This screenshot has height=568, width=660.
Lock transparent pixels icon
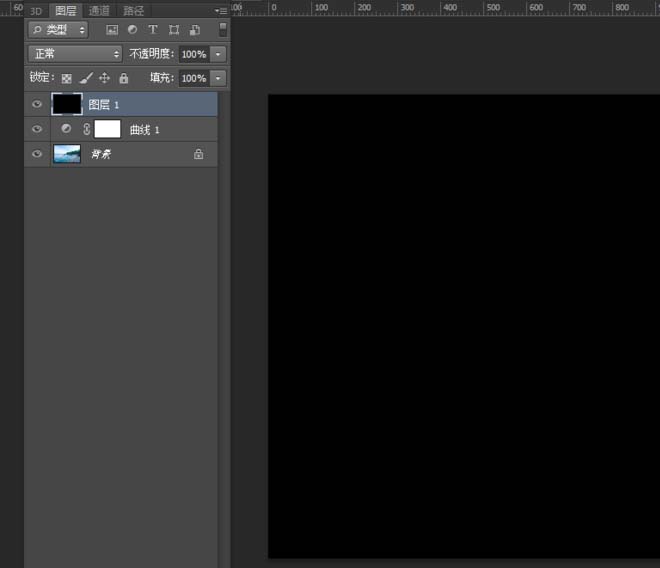tap(67, 78)
